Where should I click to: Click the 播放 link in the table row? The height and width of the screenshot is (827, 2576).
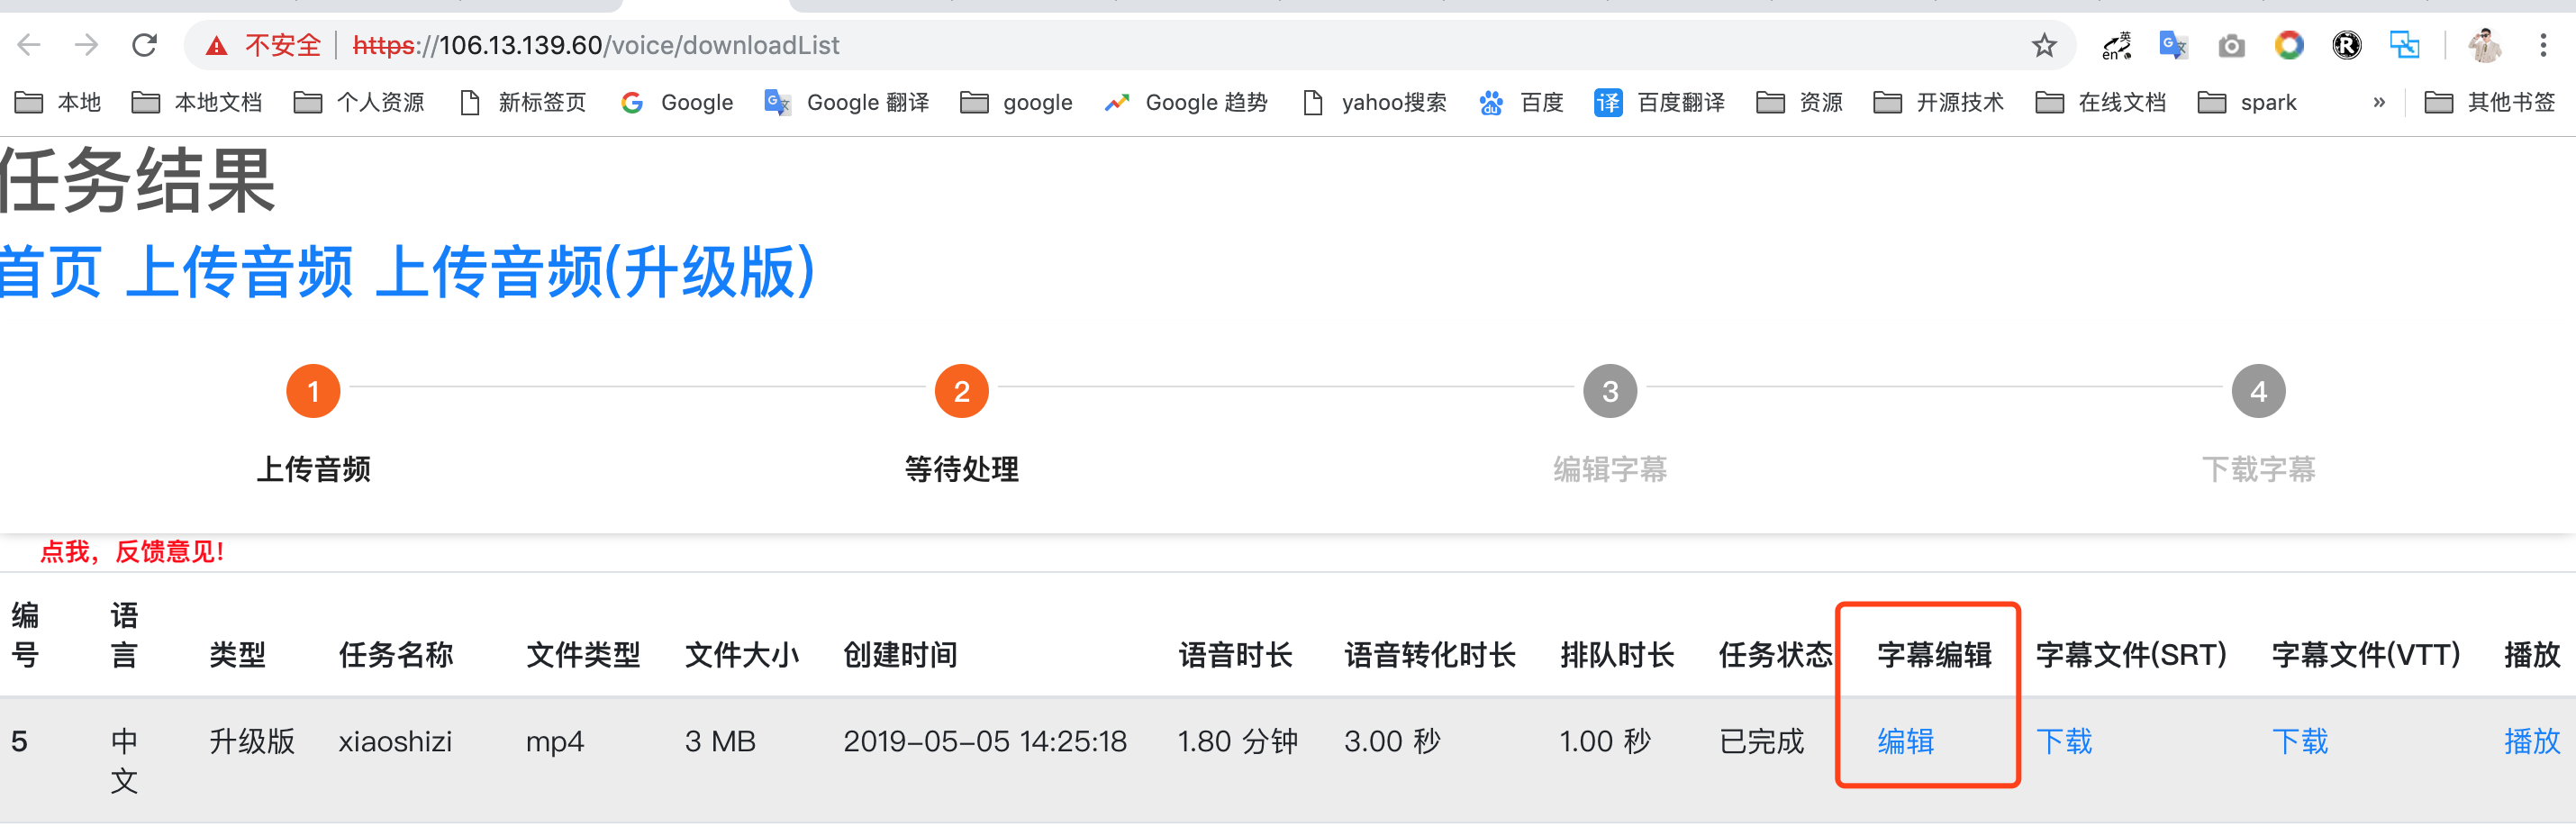[x=2531, y=741]
